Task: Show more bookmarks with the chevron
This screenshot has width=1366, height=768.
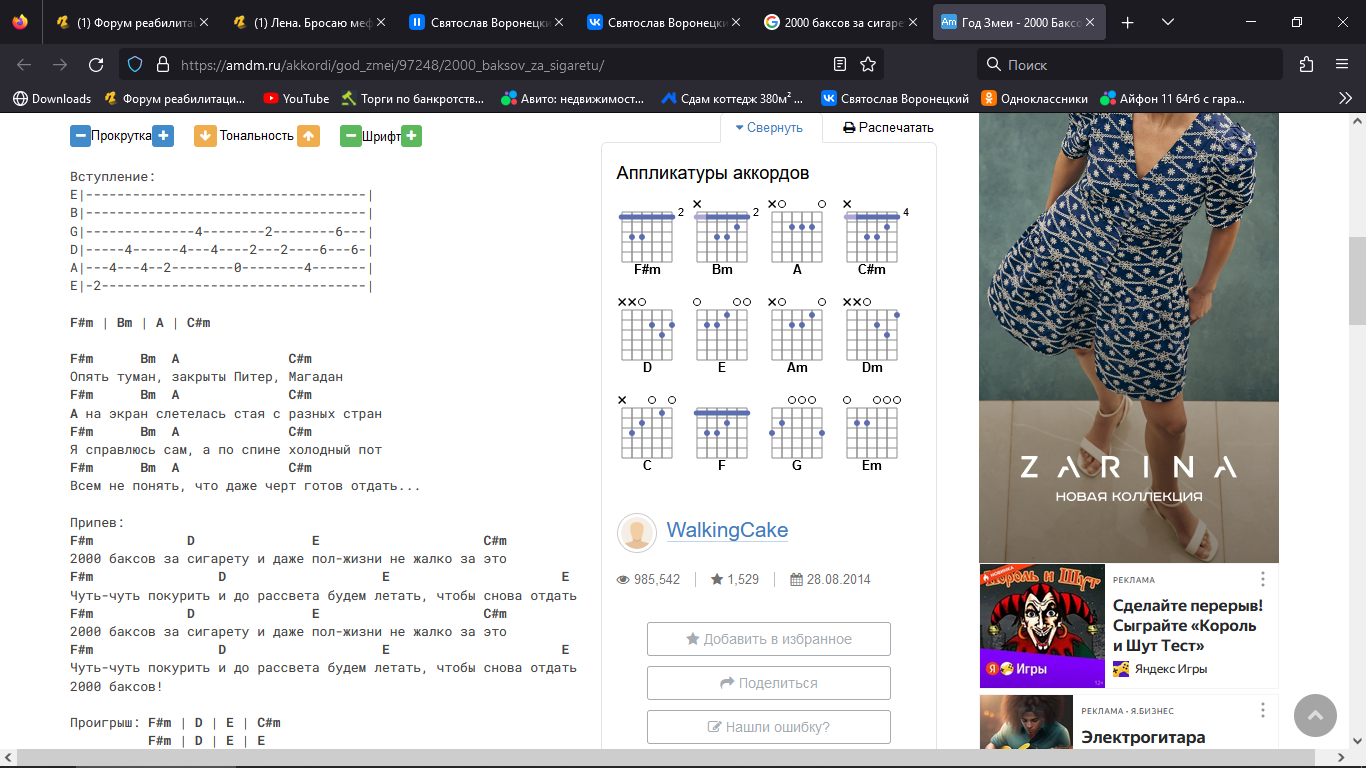Action: click(1345, 98)
